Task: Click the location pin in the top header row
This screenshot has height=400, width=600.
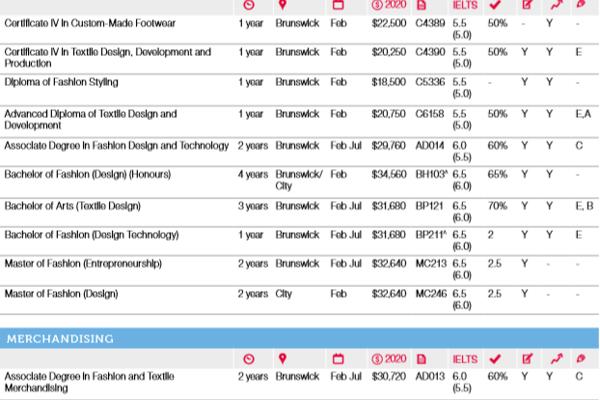Action: coord(283,5)
